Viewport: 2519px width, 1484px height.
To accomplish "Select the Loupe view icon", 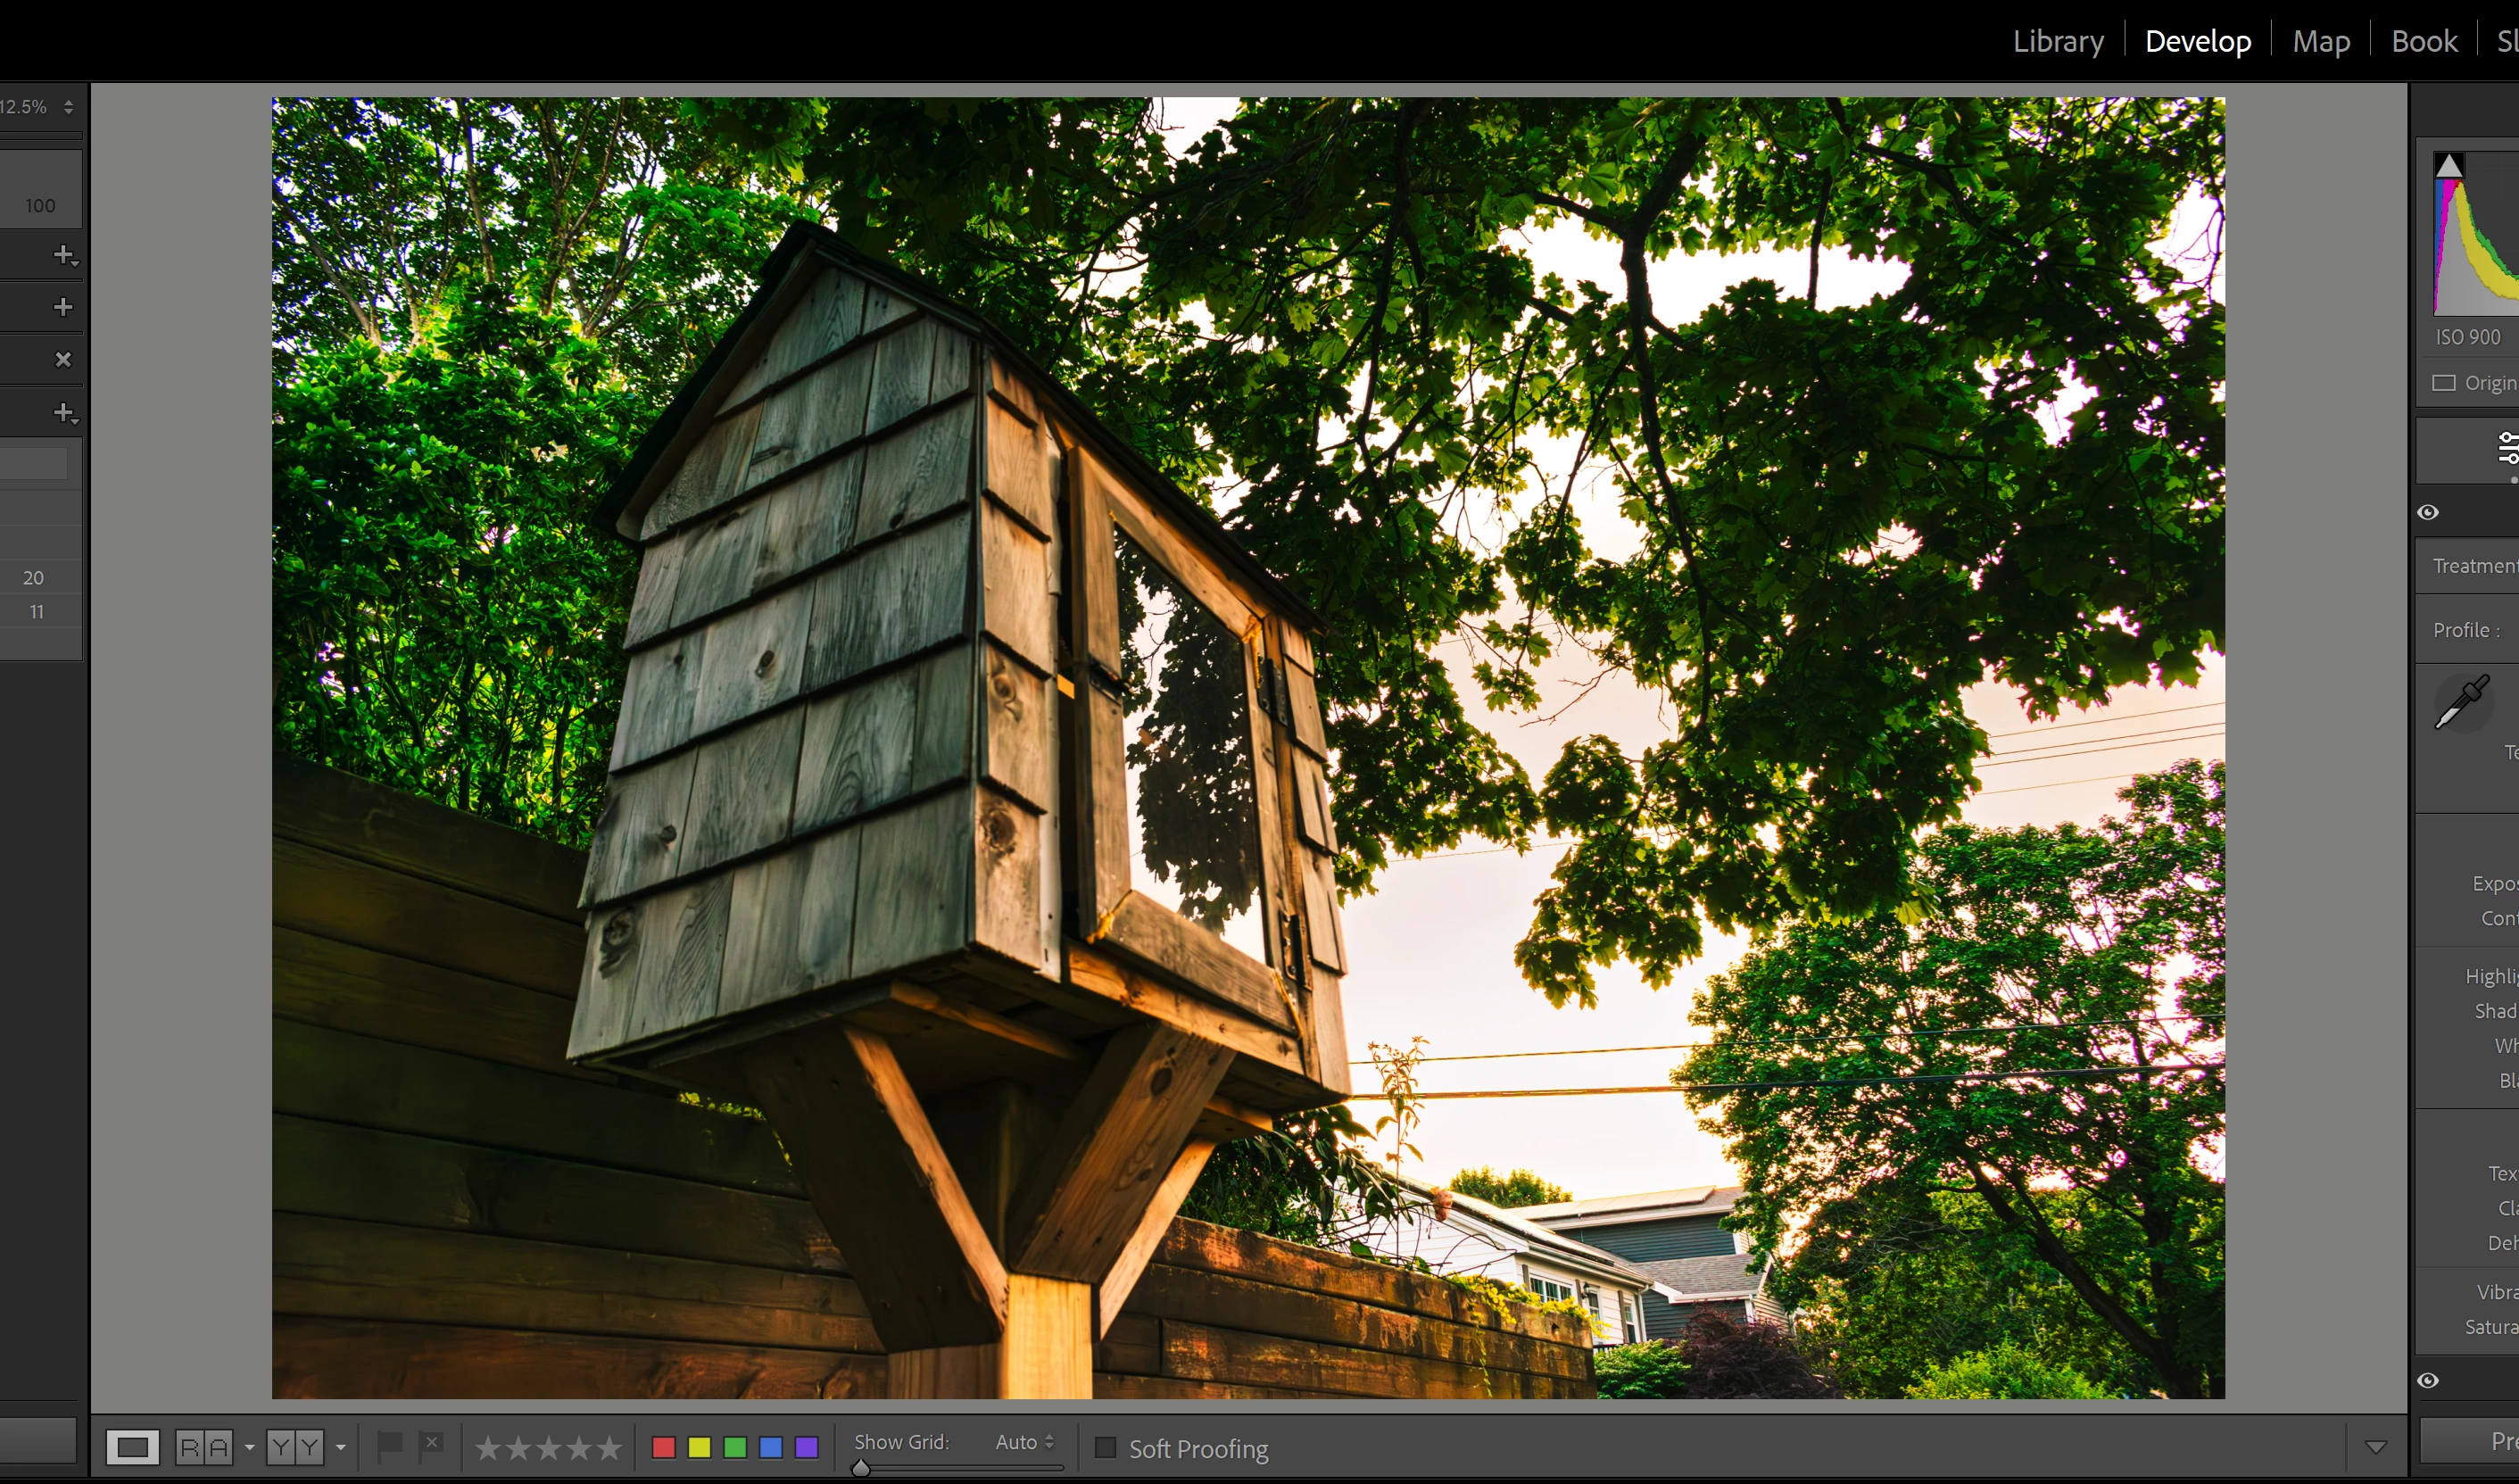I will [x=133, y=1447].
